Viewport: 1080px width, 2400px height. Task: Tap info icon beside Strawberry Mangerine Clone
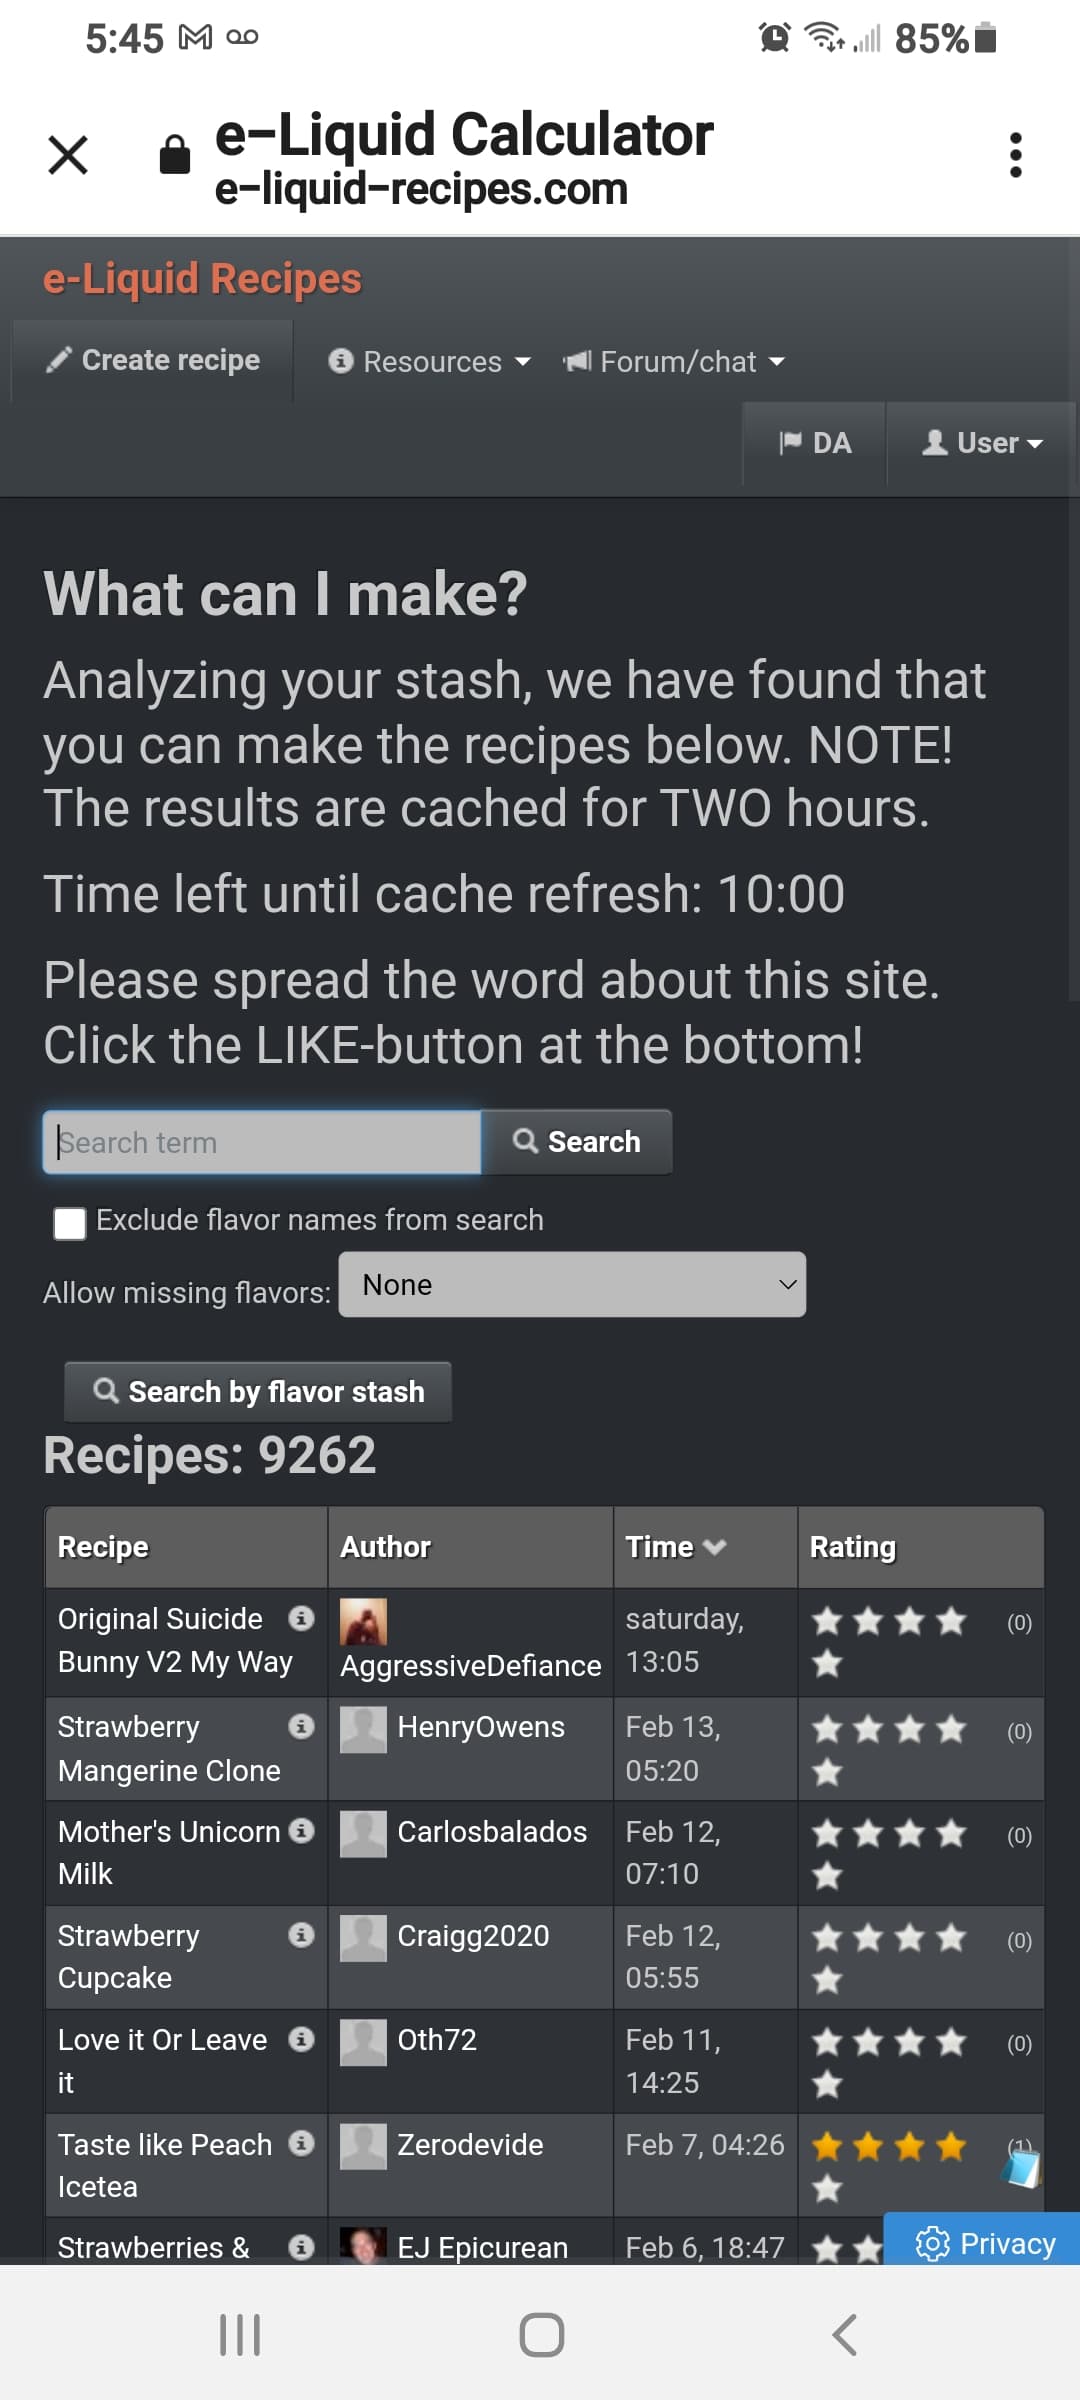click(x=301, y=1726)
